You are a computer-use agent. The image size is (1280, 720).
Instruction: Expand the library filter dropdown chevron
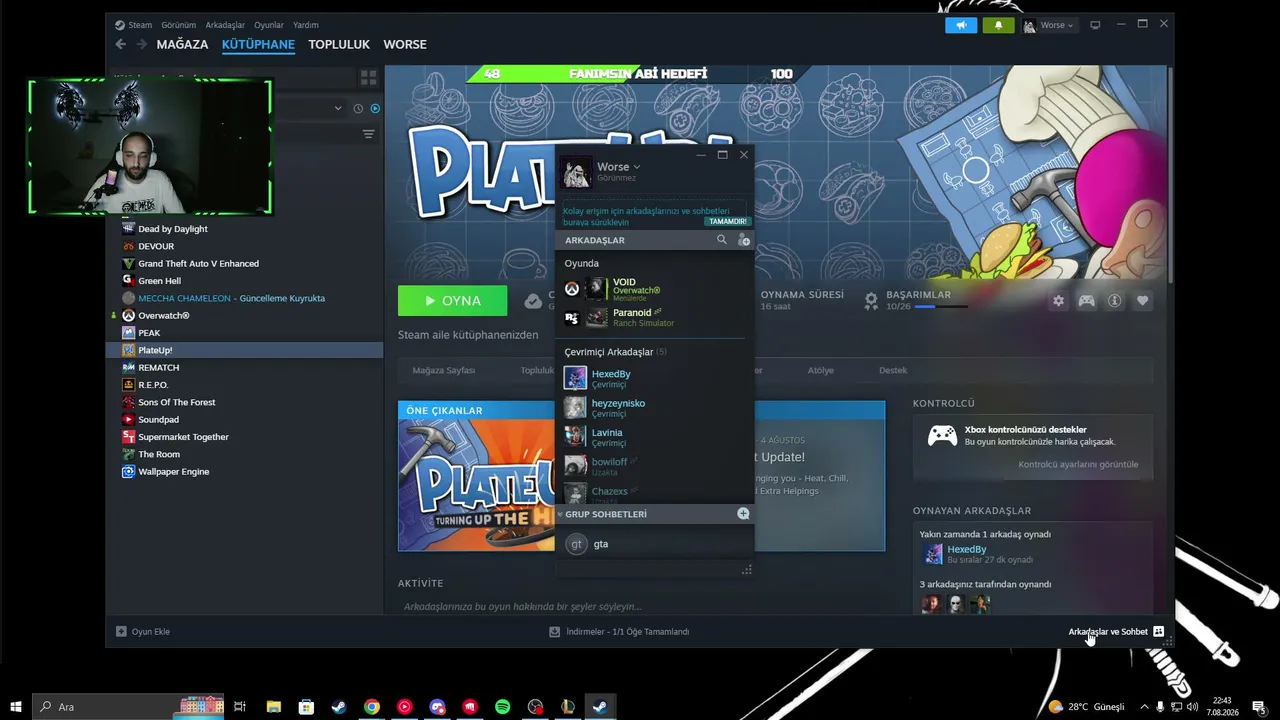tap(338, 108)
